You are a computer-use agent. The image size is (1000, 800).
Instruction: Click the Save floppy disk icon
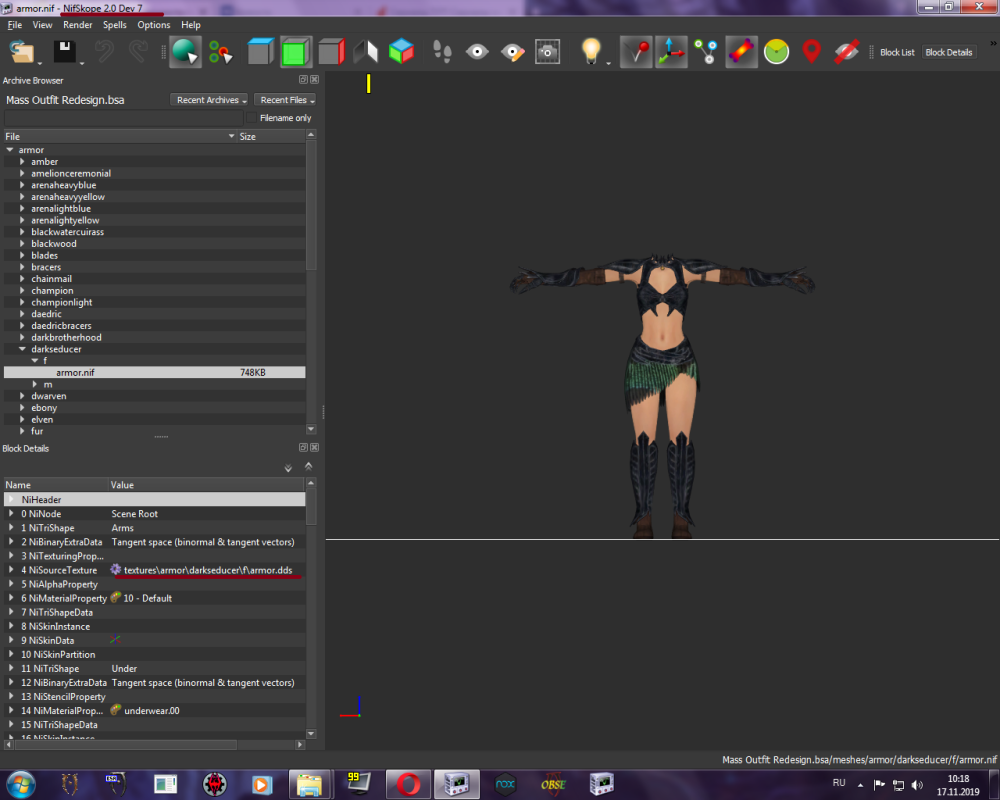pos(64,52)
